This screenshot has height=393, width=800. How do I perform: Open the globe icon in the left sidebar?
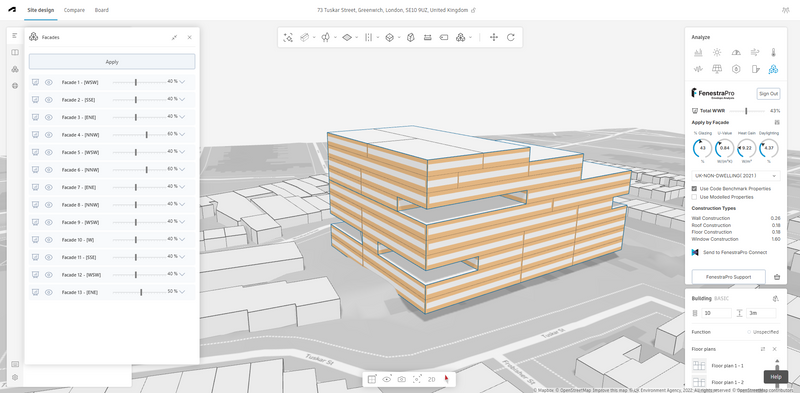(15, 86)
